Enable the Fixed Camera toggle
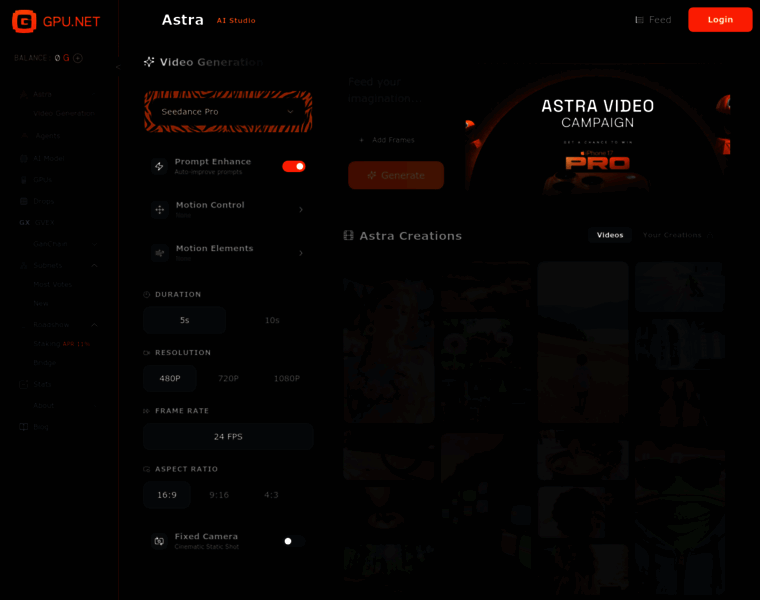760x600 pixels. (293, 541)
